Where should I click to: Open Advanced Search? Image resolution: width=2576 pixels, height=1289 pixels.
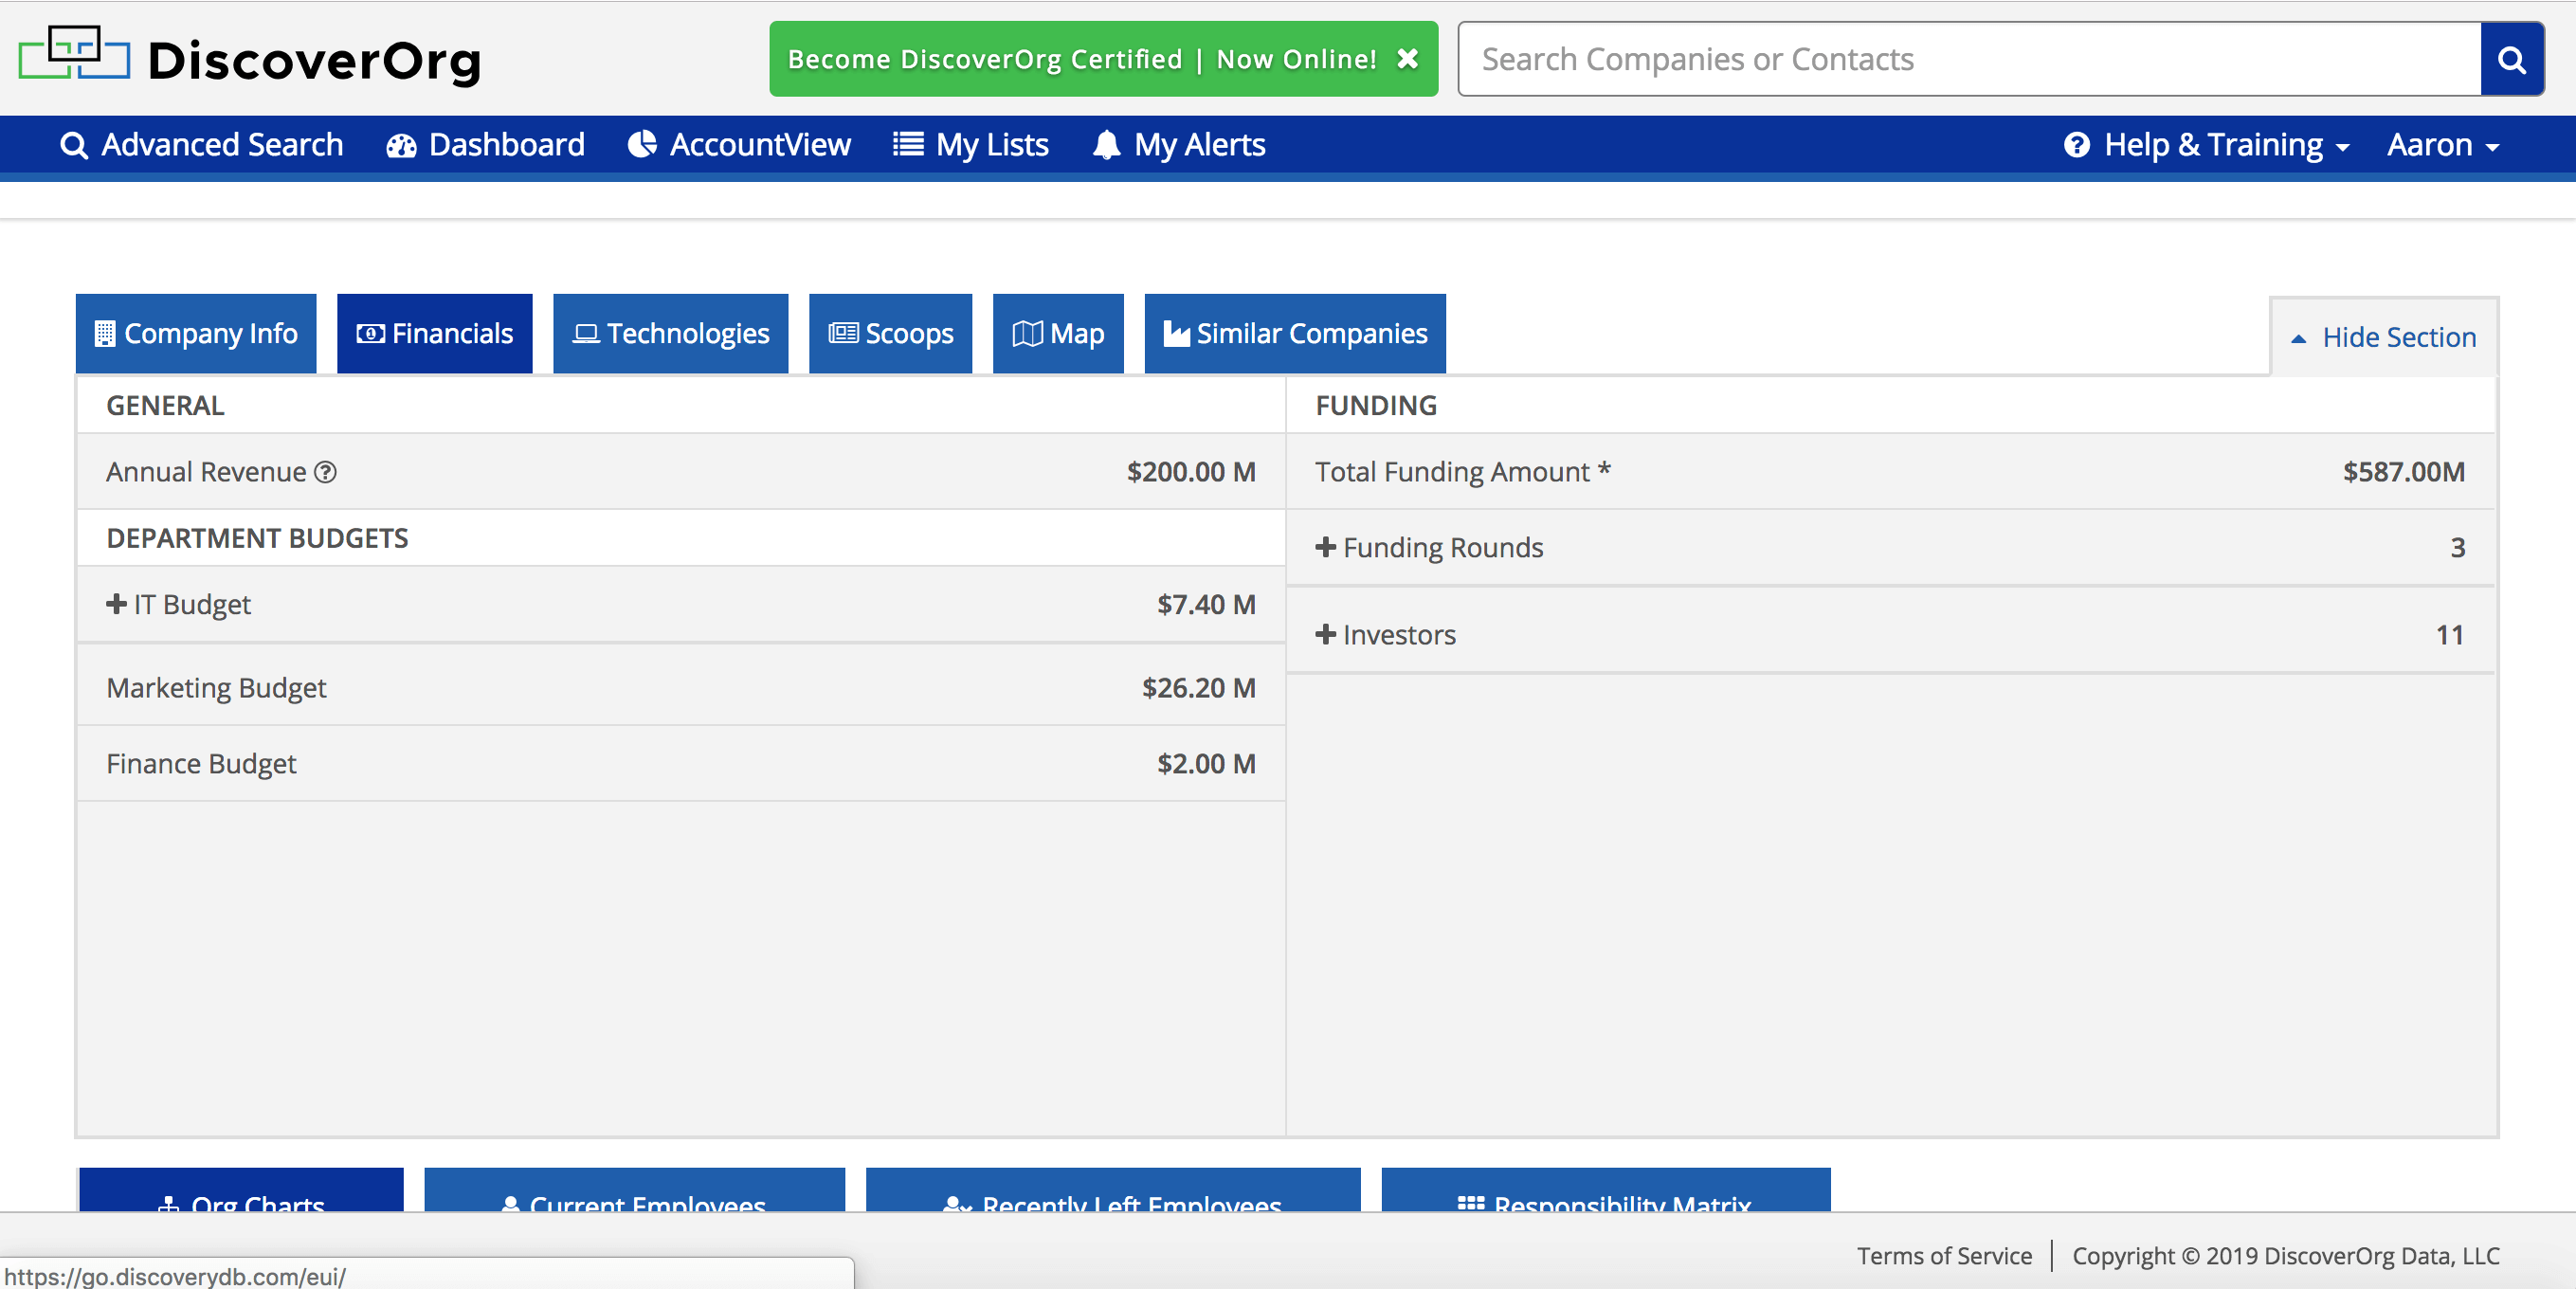tap(202, 145)
